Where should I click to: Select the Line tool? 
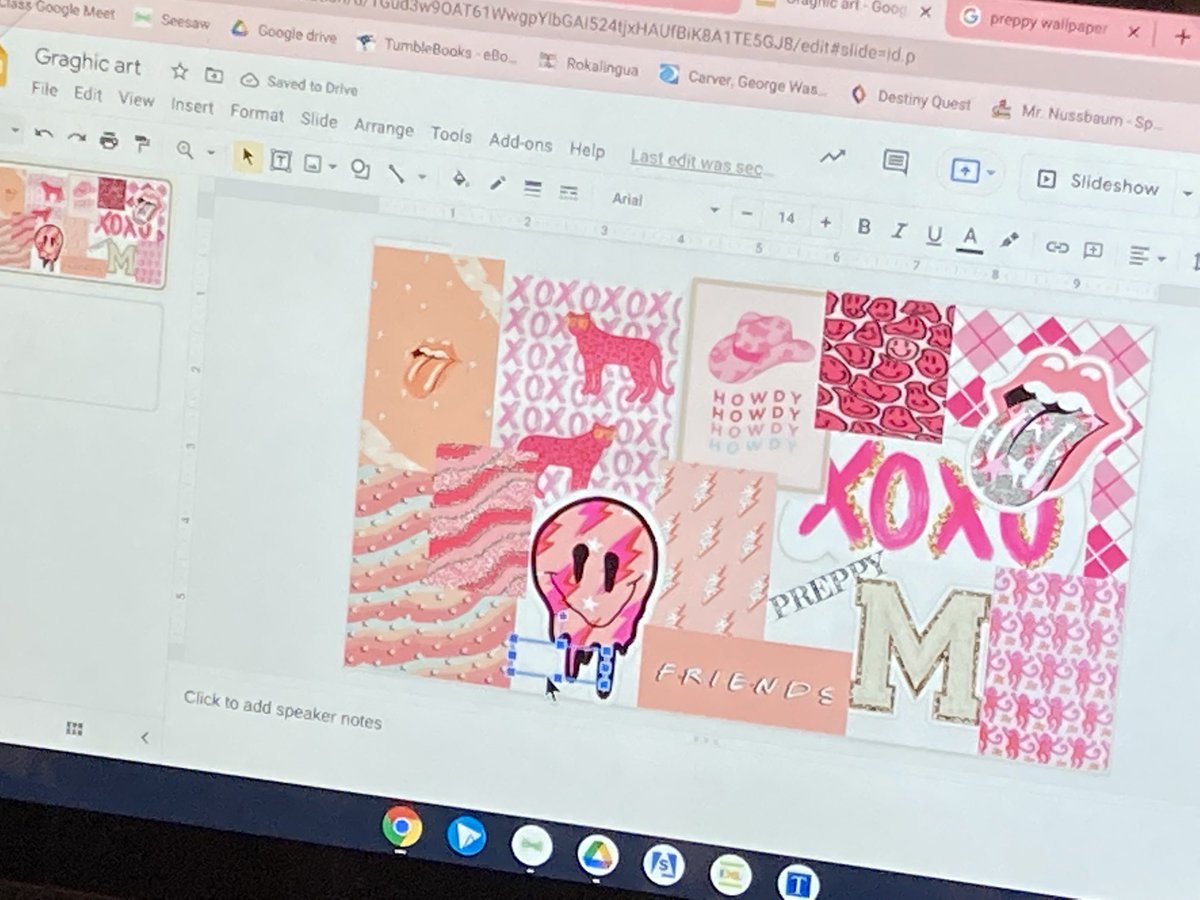396,172
